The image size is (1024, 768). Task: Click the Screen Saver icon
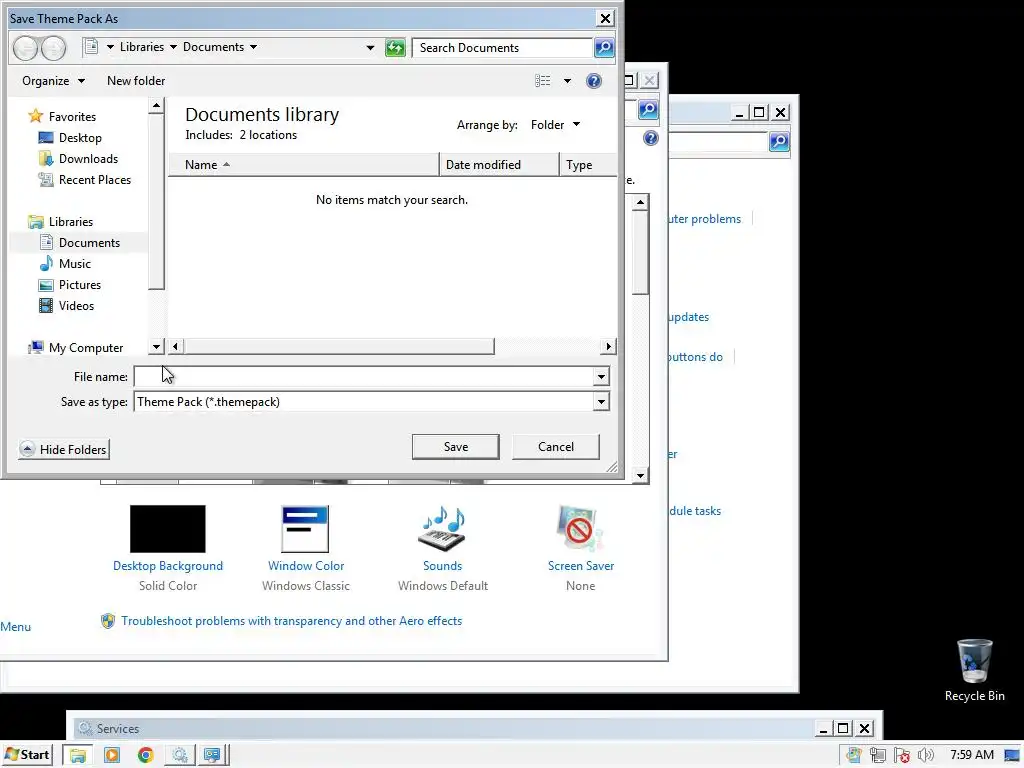click(580, 528)
